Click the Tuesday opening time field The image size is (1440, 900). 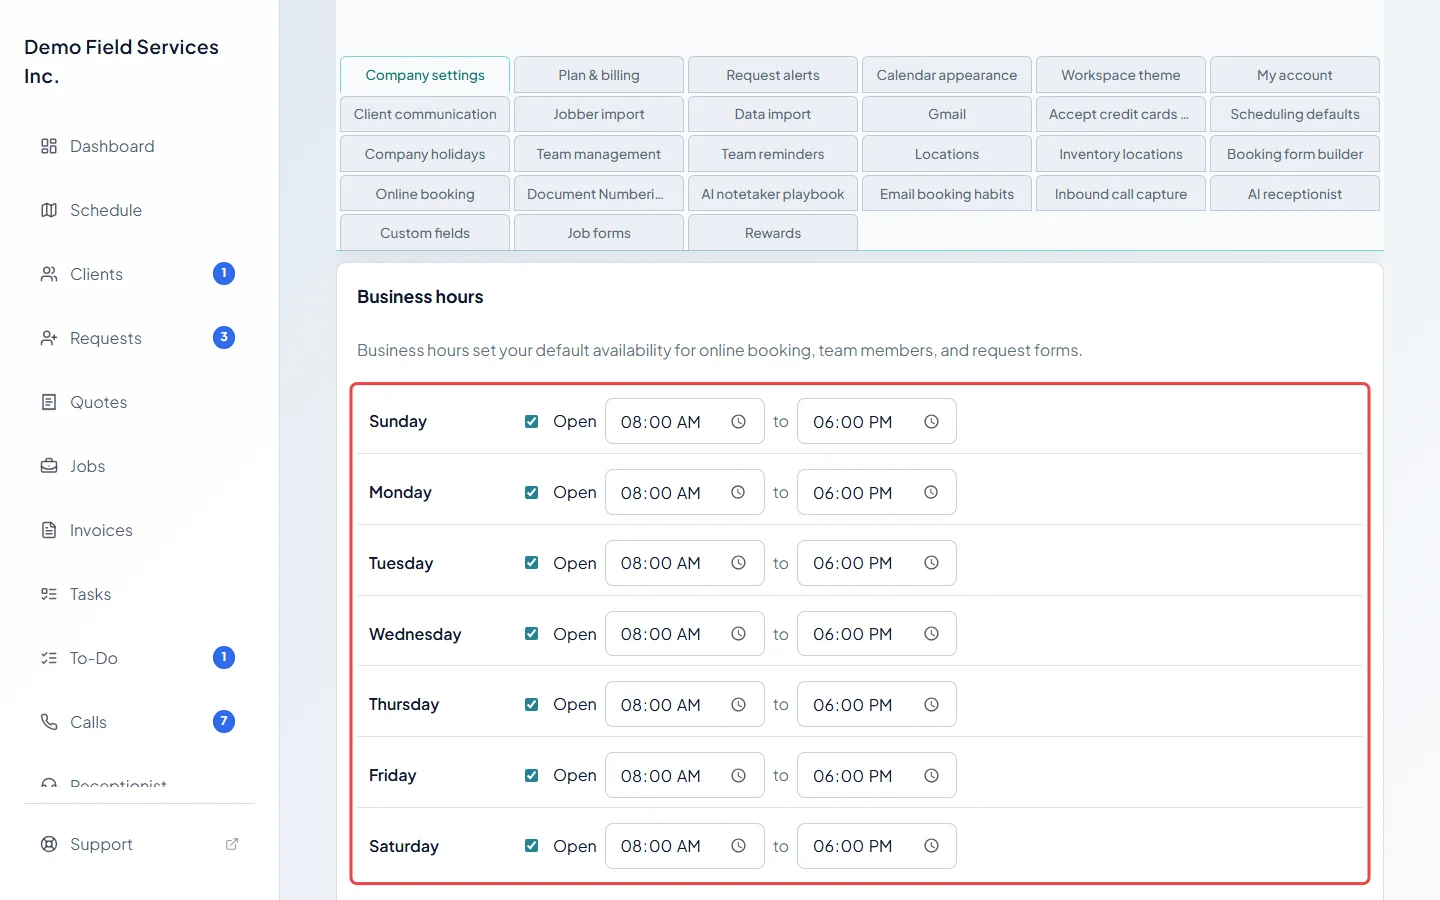click(685, 563)
